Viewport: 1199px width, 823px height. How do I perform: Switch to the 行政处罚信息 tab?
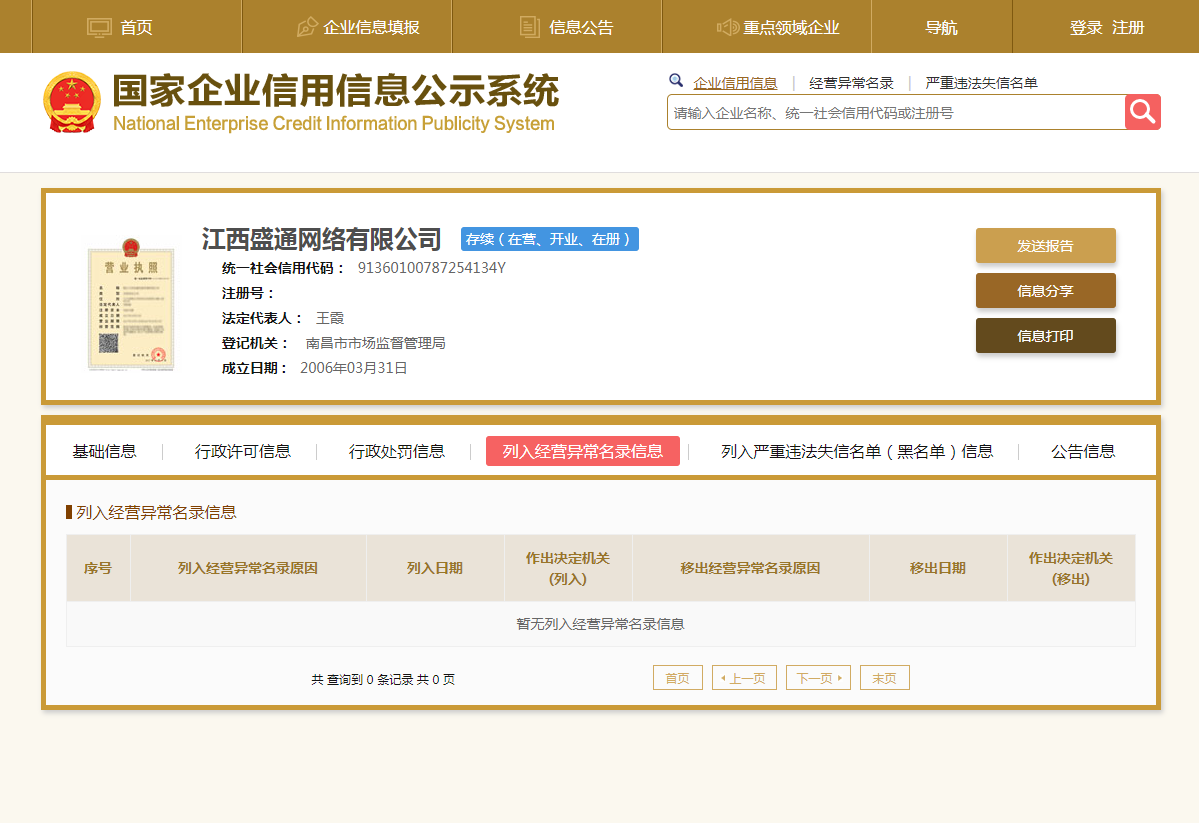tap(396, 452)
